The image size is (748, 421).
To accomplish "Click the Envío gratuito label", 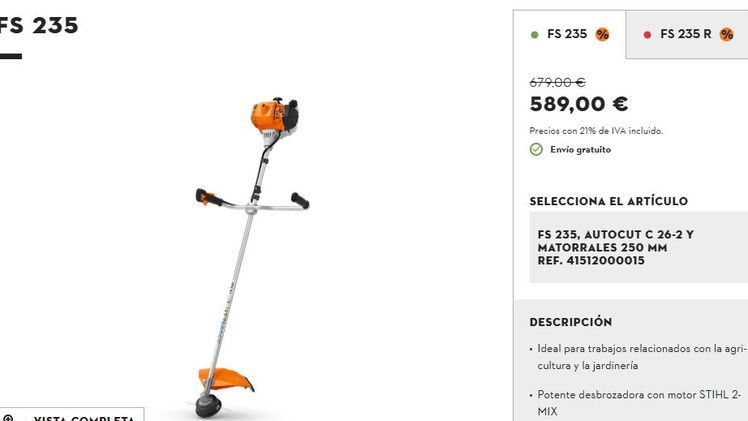I will coord(581,150).
